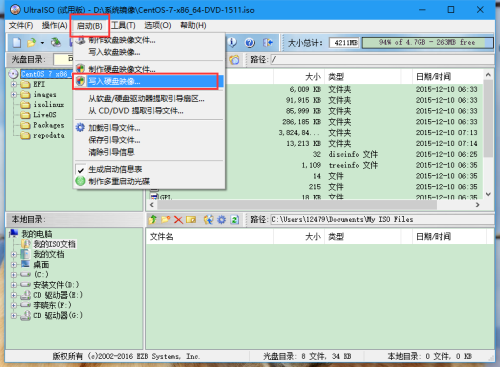500x367 pixels.
Task: Click the local Rename folder icon
Action: (x=191, y=220)
